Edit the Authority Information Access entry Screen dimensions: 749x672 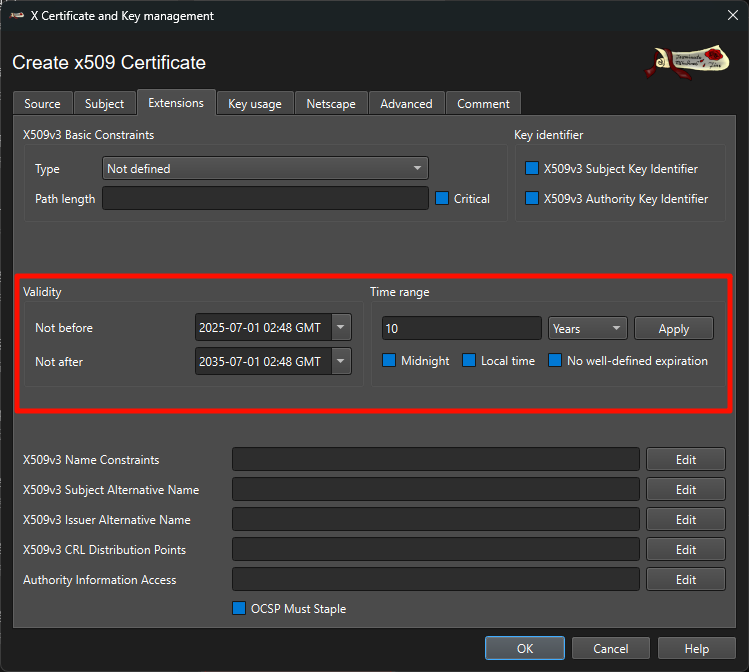click(685, 579)
